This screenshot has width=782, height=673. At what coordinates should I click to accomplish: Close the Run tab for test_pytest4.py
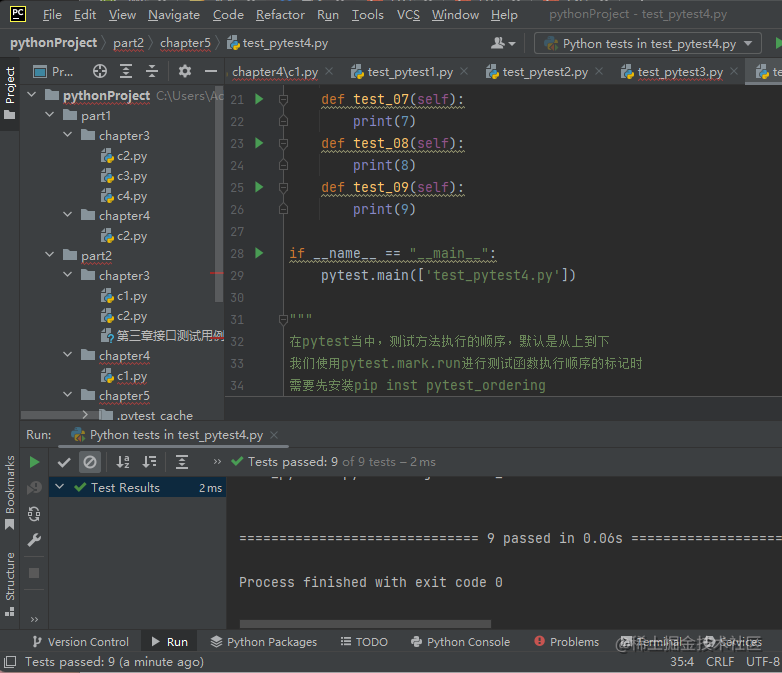coord(274,435)
